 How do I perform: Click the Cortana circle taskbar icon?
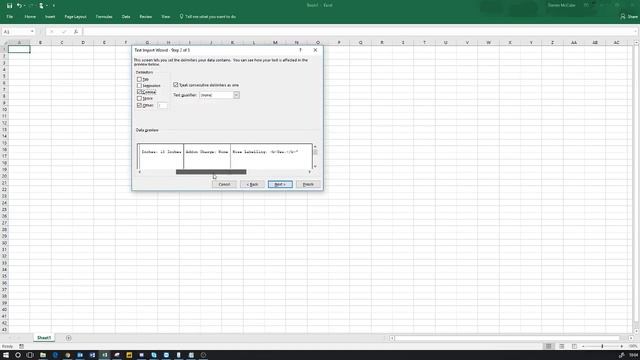(x=18, y=355)
